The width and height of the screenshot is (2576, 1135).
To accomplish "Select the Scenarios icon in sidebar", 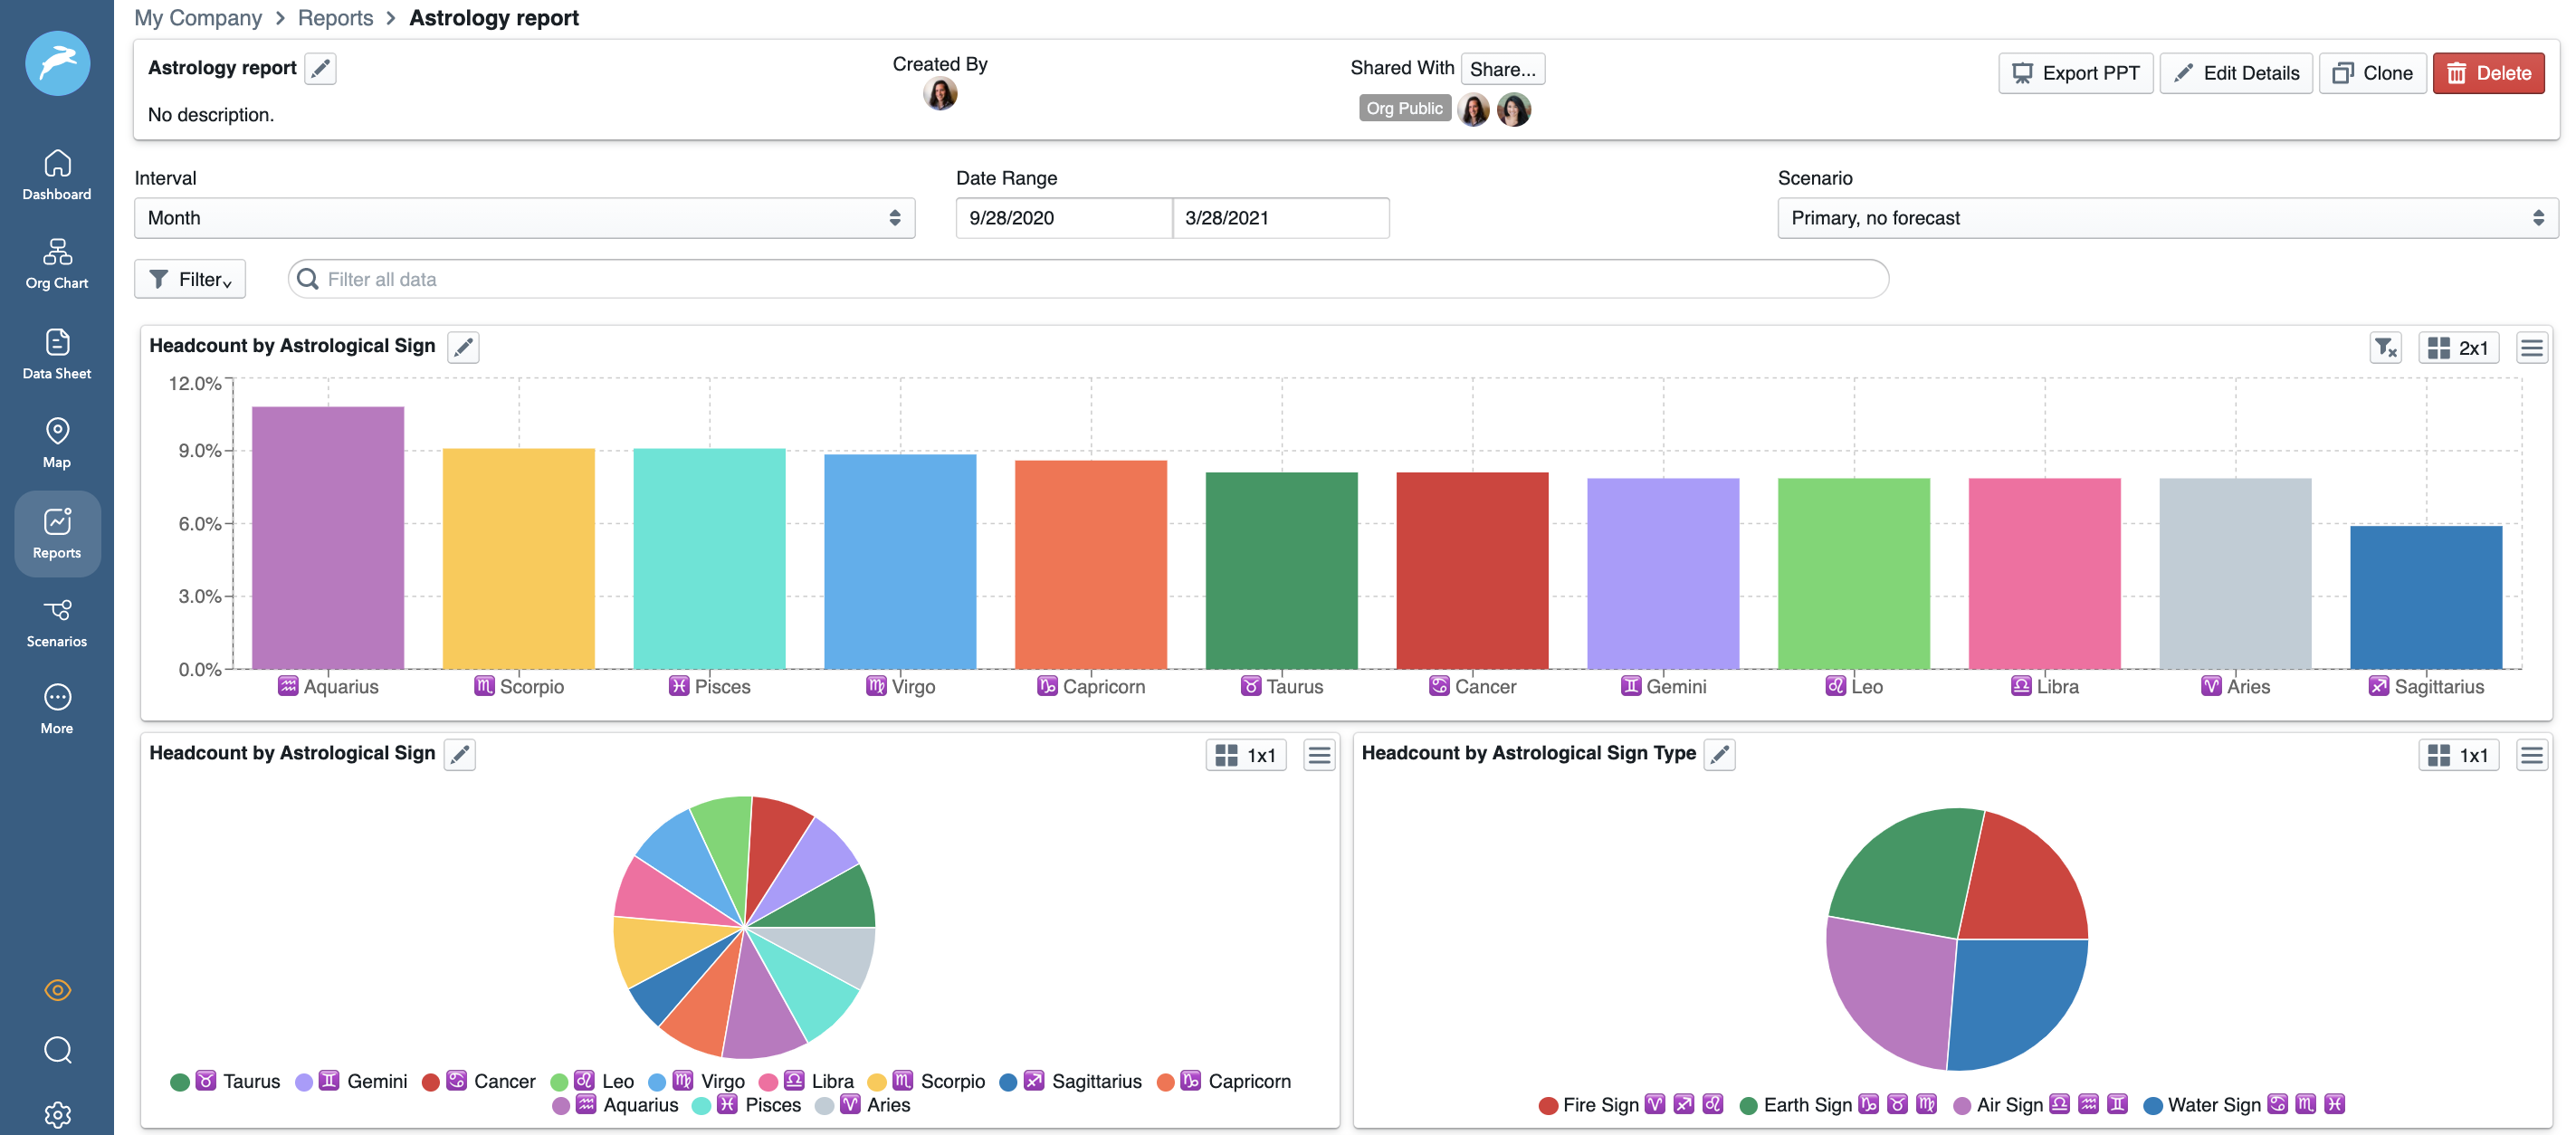I will pos(57,620).
